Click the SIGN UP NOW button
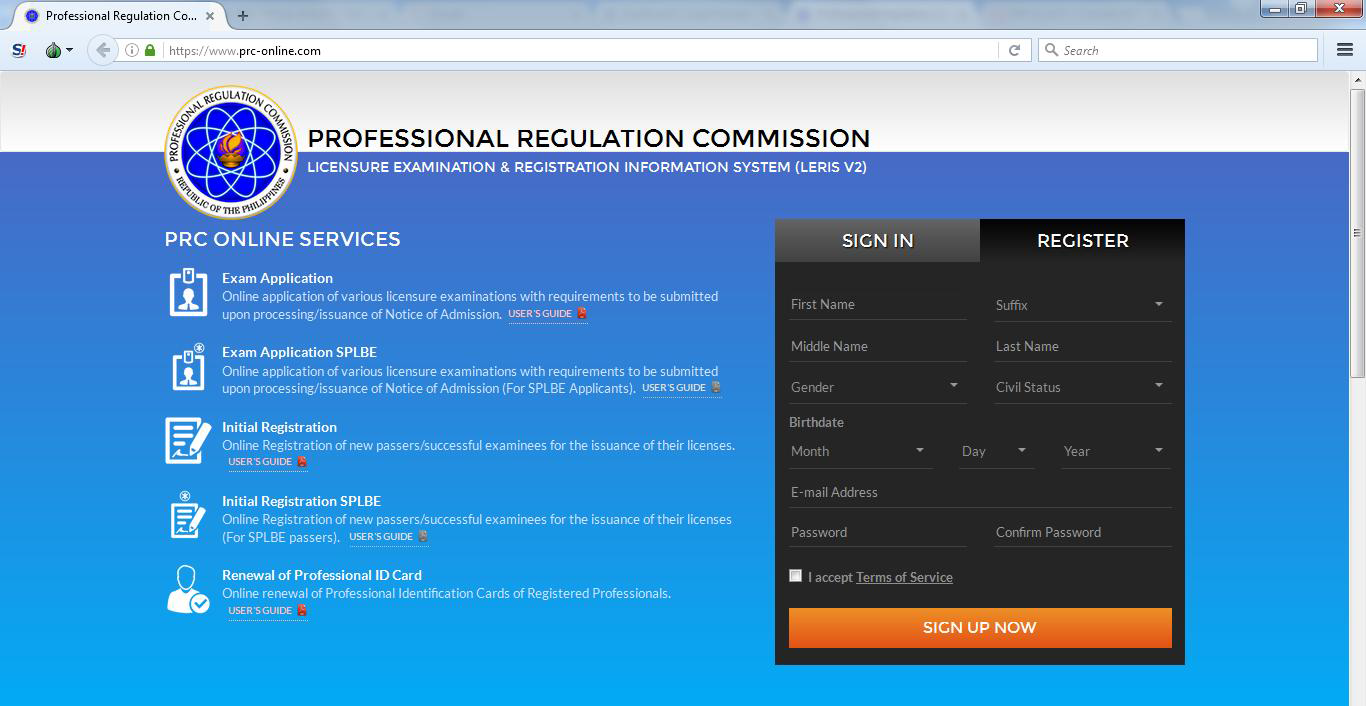 pyautogui.click(x=979, y=627)
